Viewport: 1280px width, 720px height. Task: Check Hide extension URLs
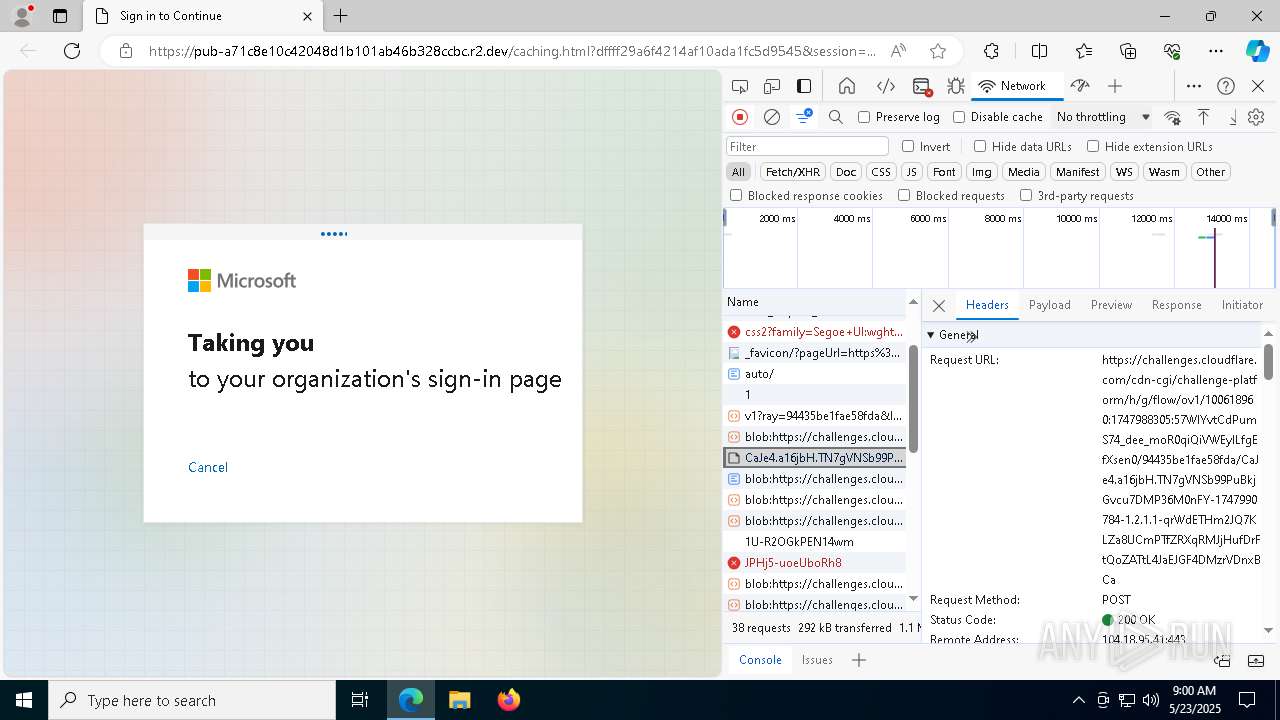[1093, 146]
